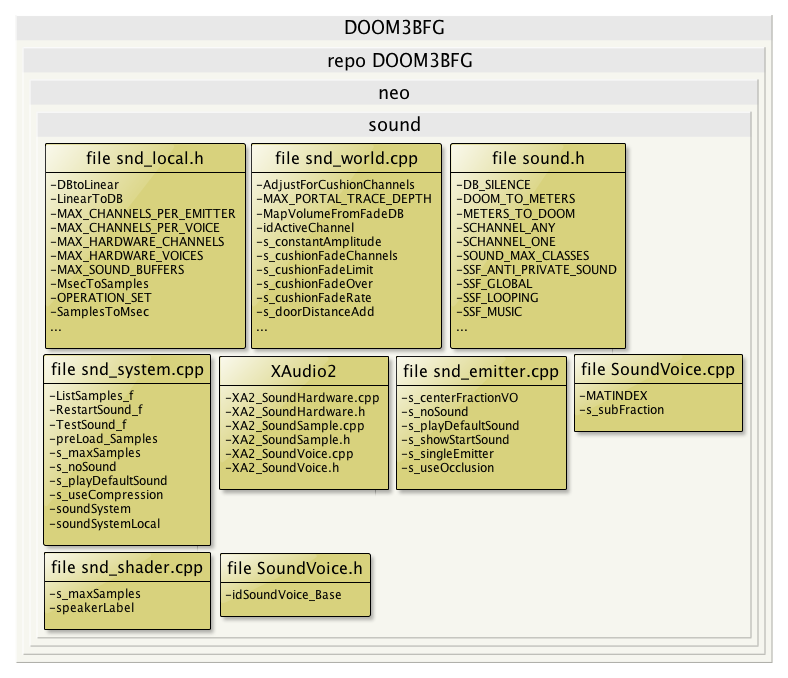Viewport: 788px width, 678px height.
Task: Open the file snd_world.cpp box title
Action: [346, 158]
